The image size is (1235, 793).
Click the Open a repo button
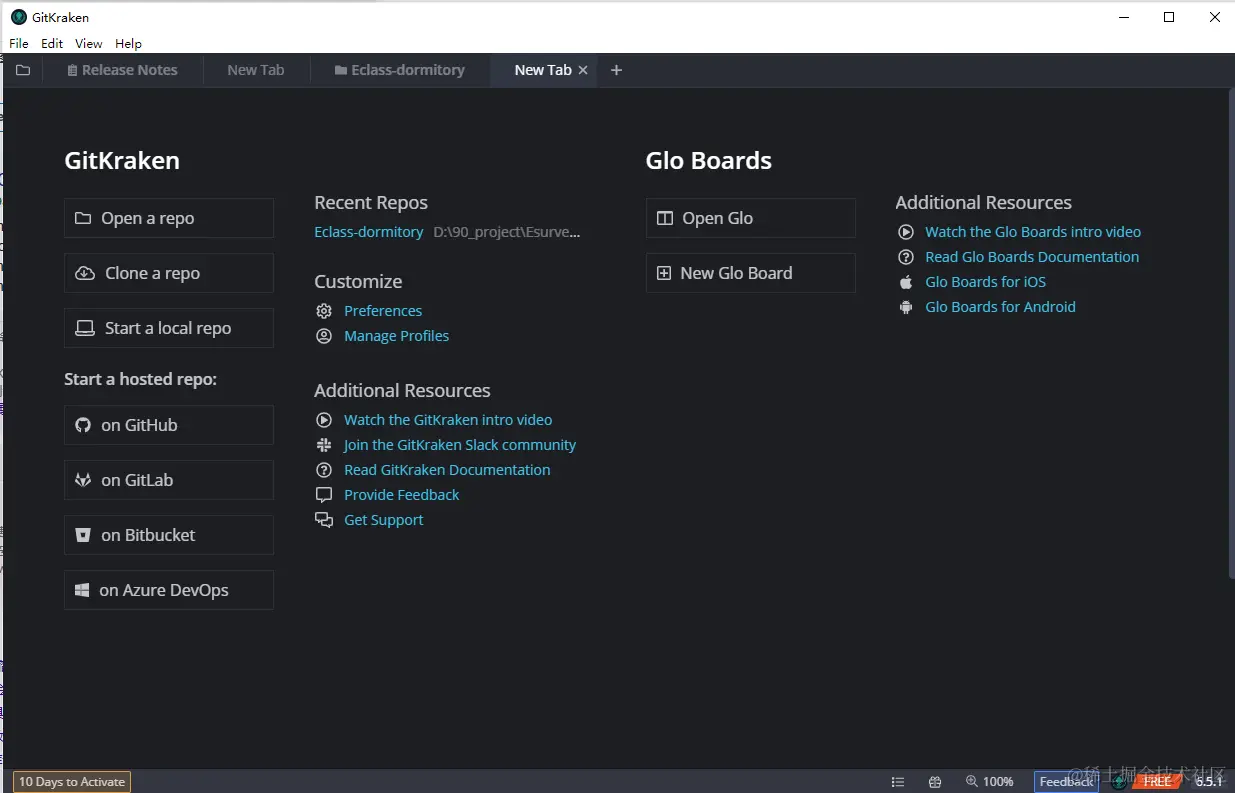click(169, 218)
